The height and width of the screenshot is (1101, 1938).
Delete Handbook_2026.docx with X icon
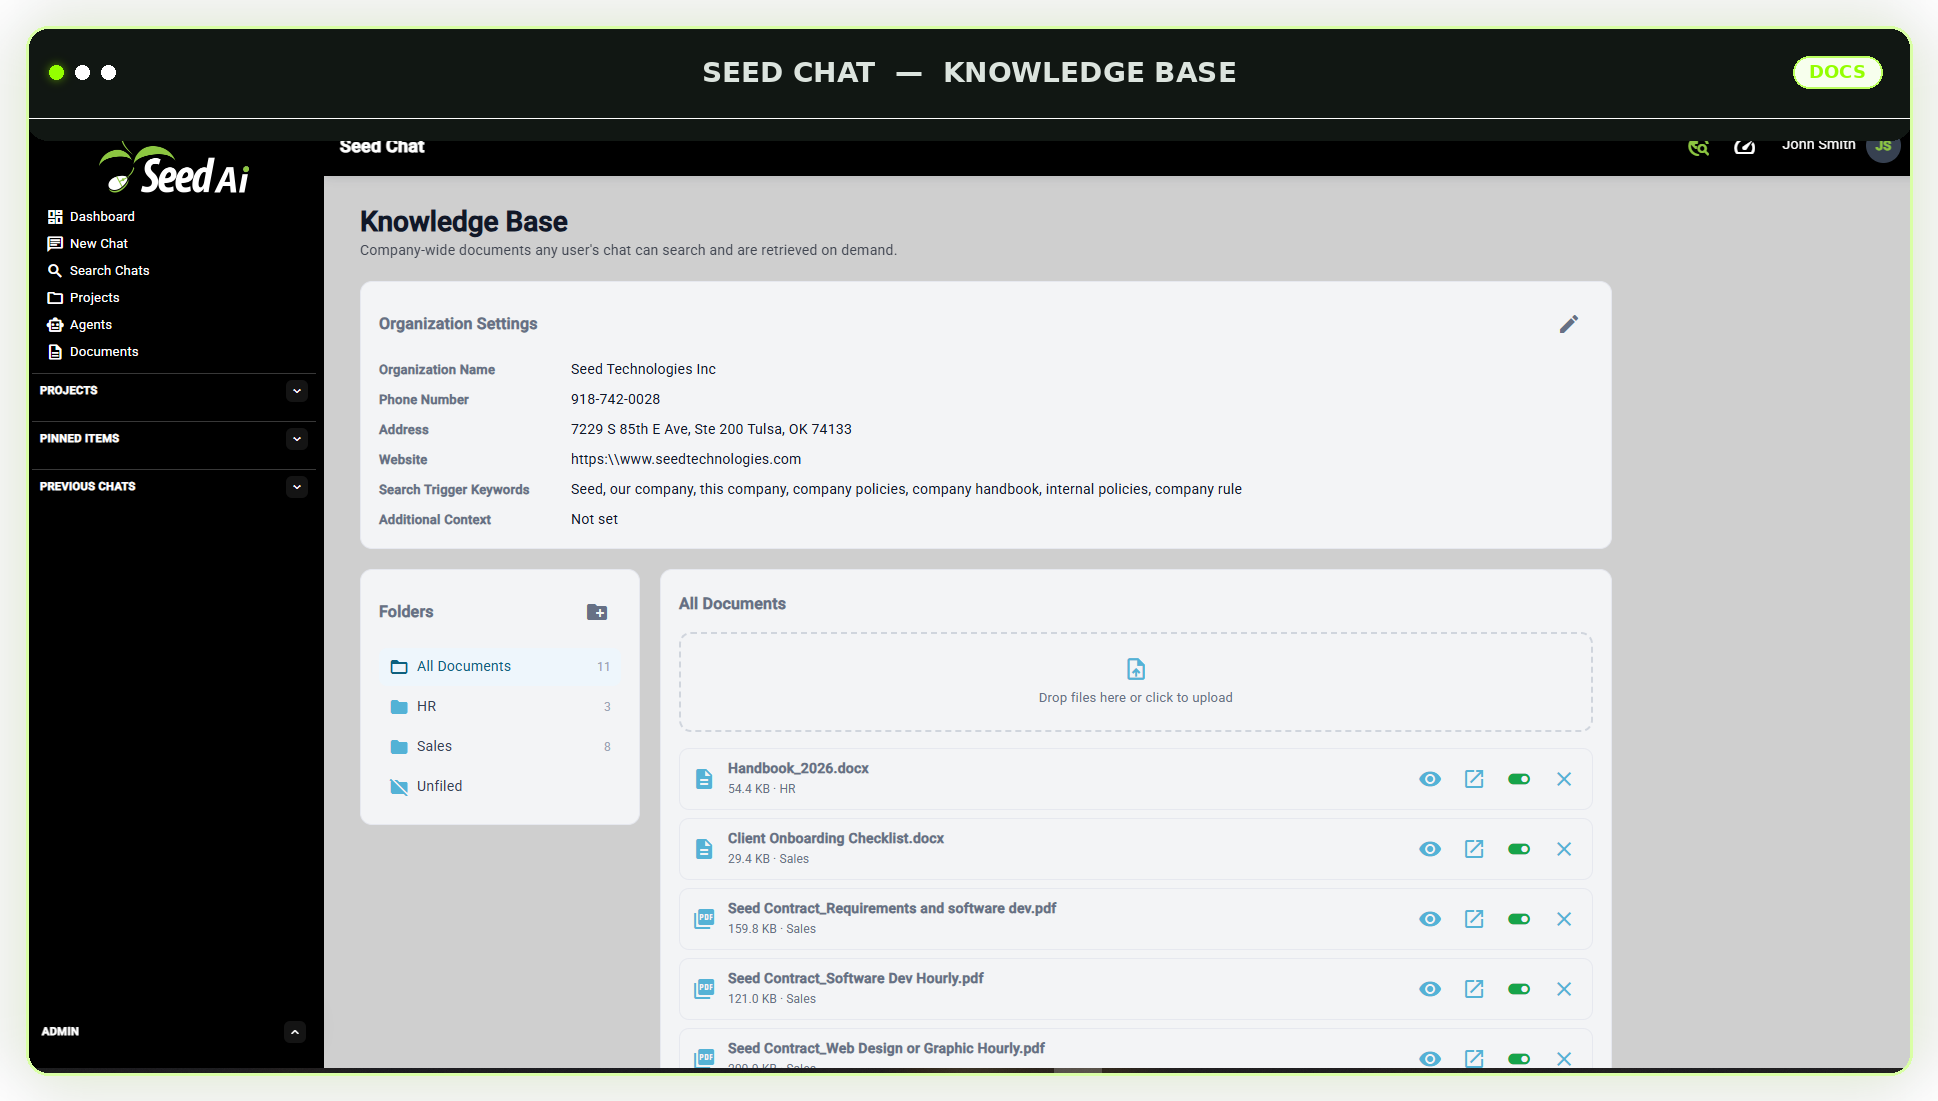tap(1564, 779)
